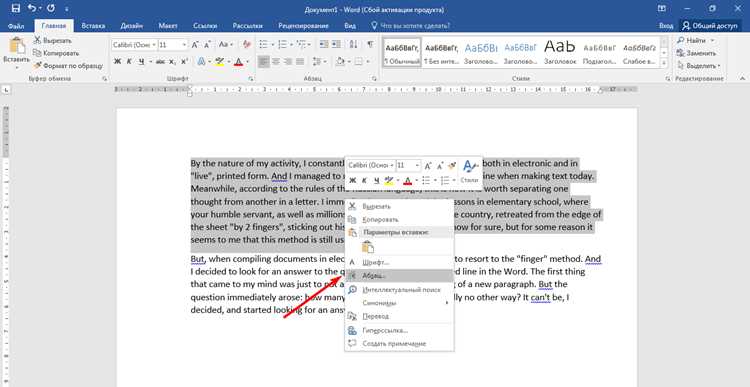750x387 pixels.
Task: Toggle paragraph marks (¶) display
Action: pyautogui.click(x=370, y=44)
